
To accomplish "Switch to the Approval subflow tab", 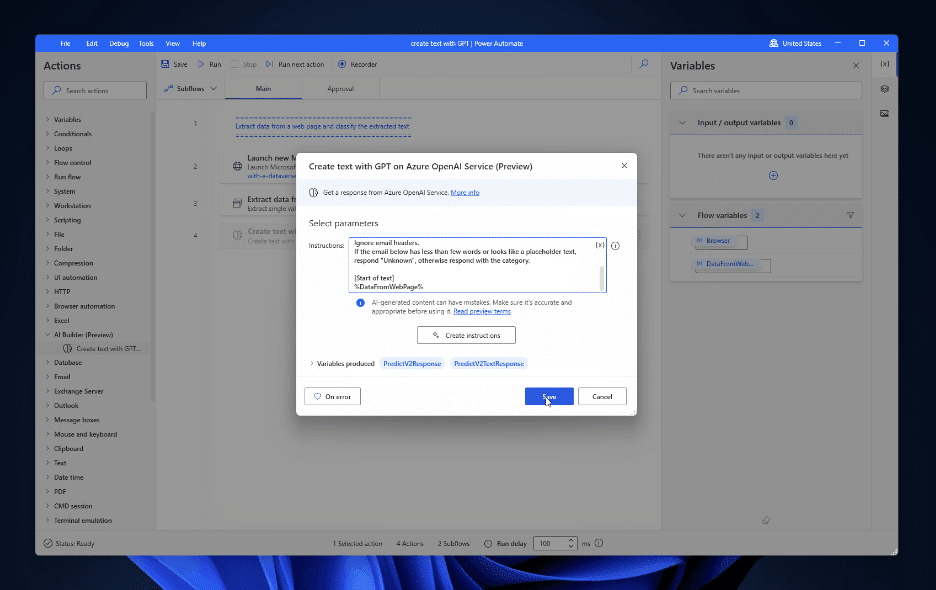I will (x=340, y=88).
